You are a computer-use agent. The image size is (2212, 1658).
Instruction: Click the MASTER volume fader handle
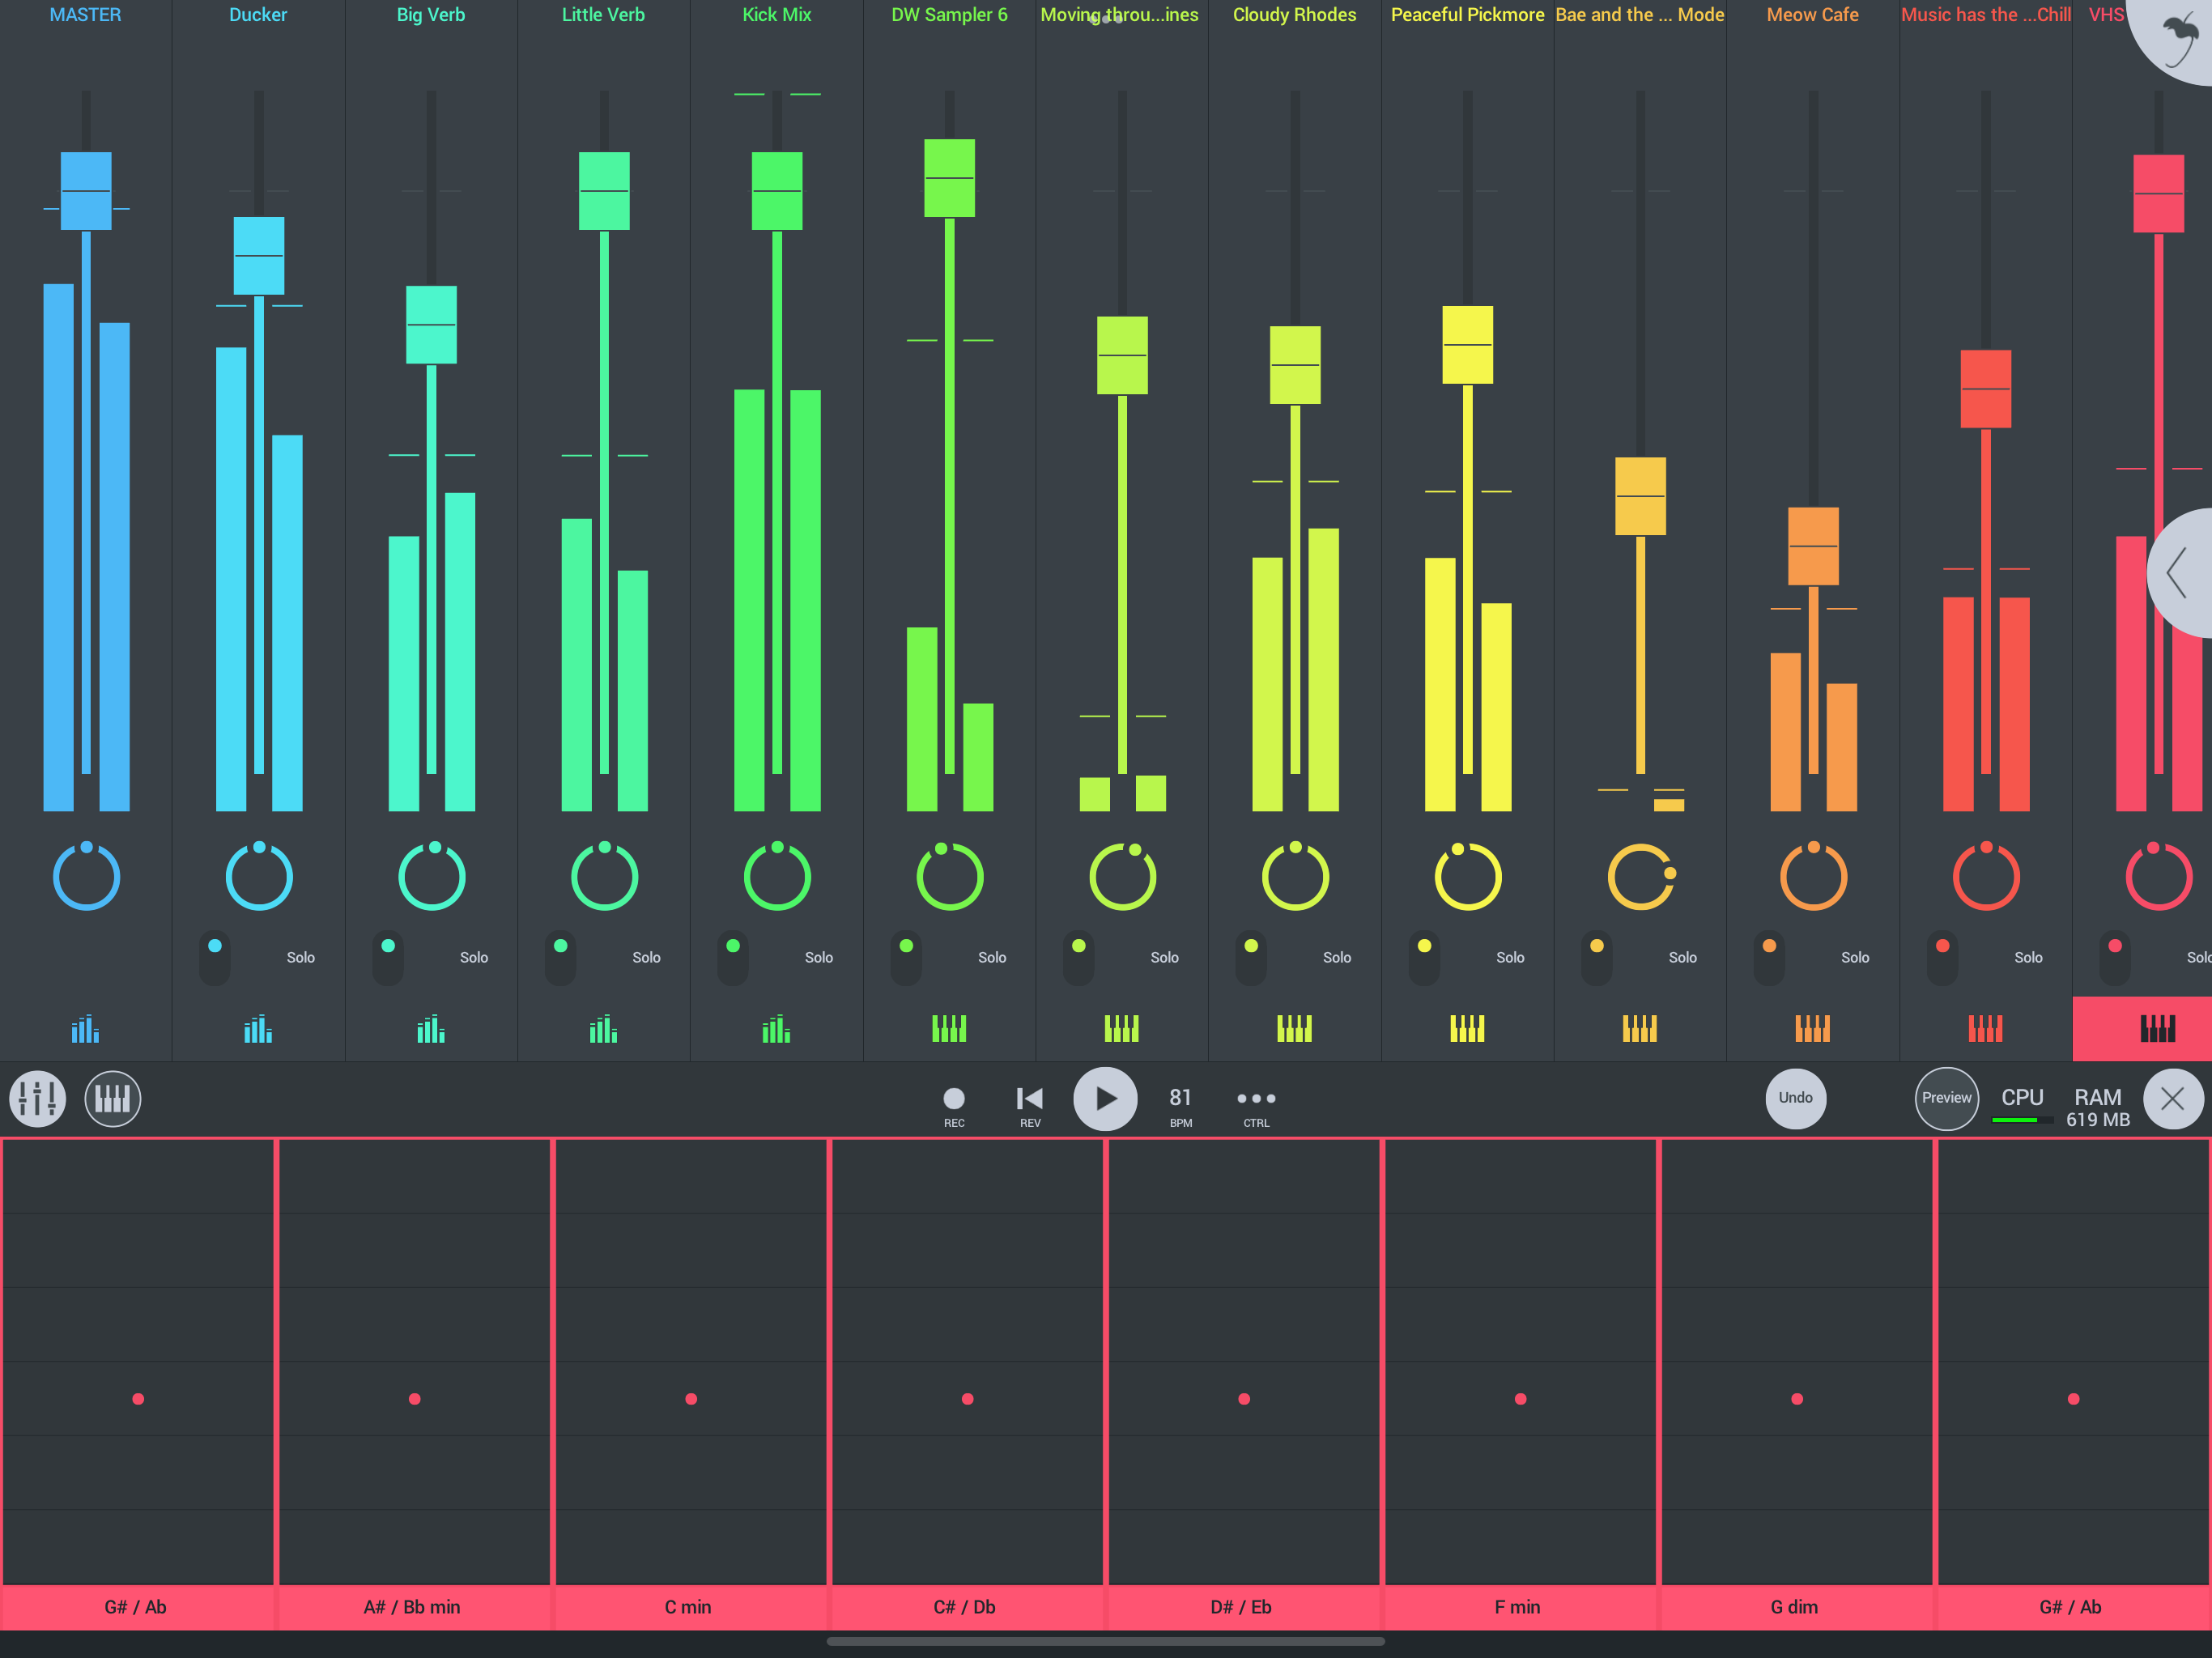(86, 191)
